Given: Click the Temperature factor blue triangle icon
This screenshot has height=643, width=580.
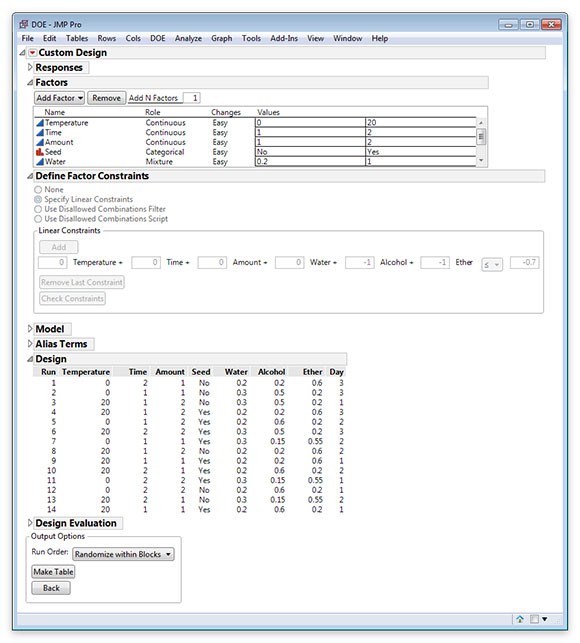Looking at the screenshot, I should [40, 123].
